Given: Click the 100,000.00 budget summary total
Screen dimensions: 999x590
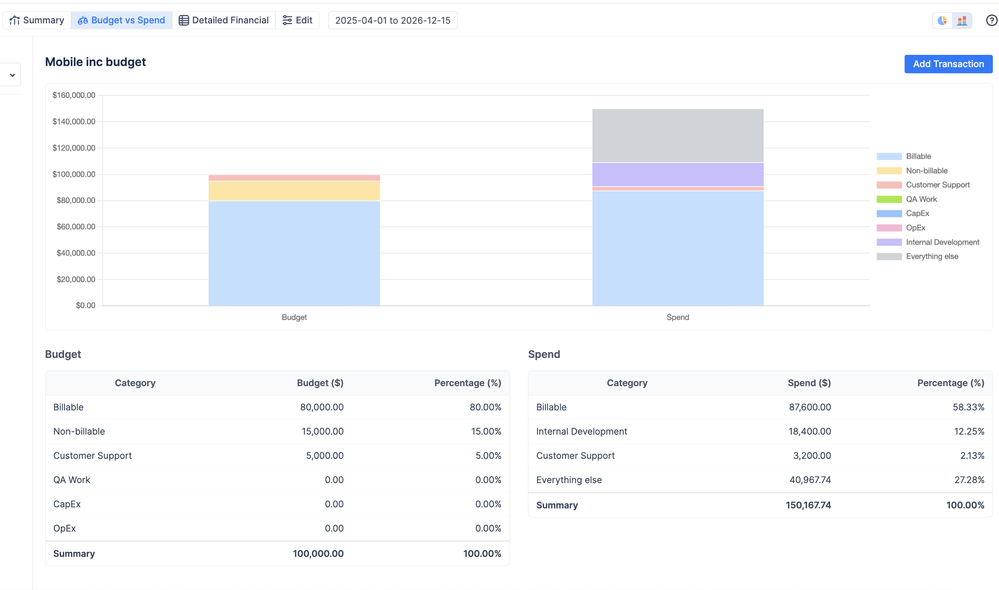Looking at the screenshot, I should [x=318, y=554].
